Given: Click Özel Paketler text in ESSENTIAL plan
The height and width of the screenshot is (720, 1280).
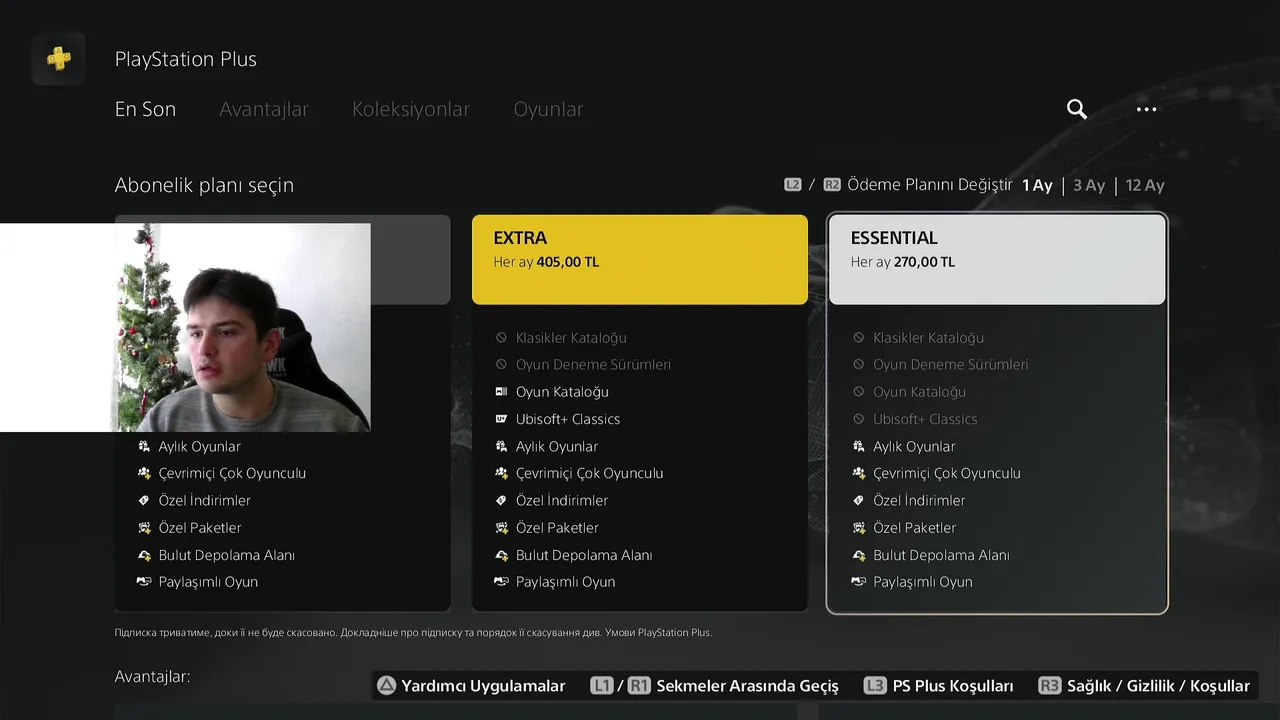Looking at the screenshot, I should tap(914, 527).
